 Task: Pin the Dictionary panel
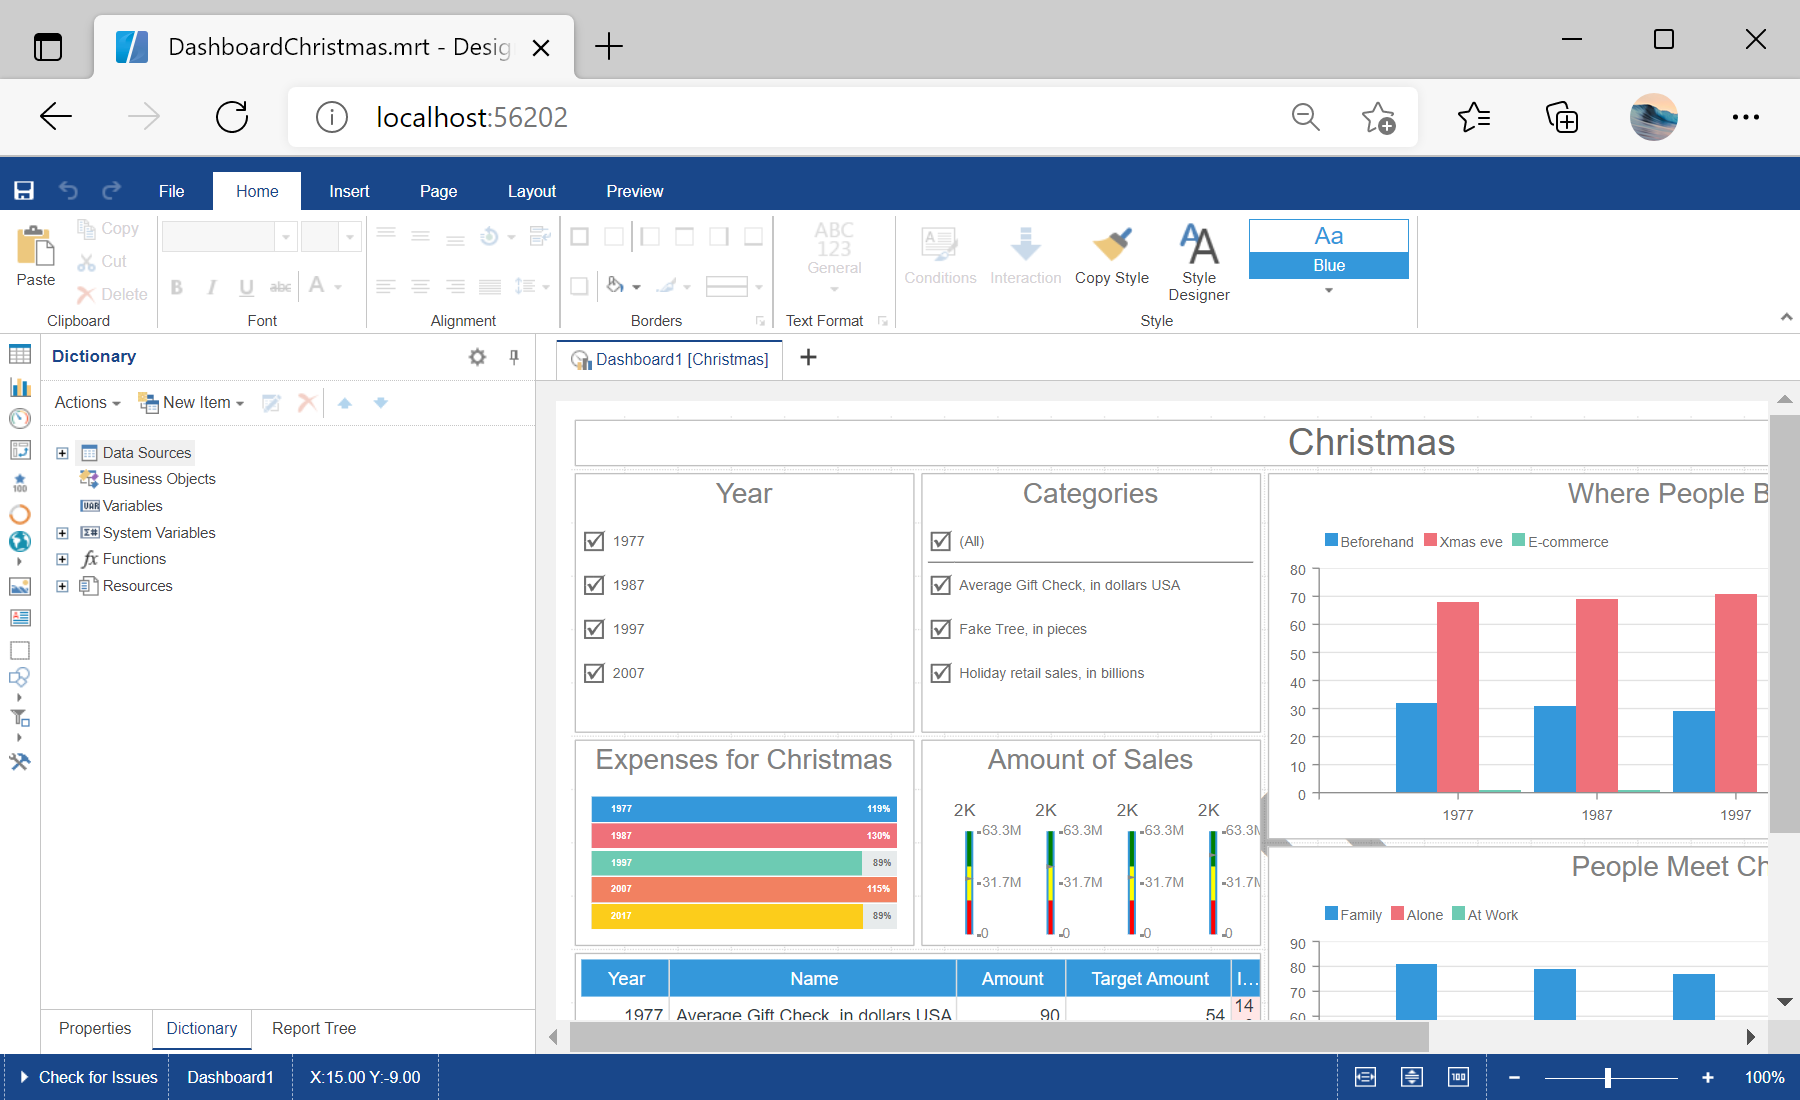(x=514, y=357)
